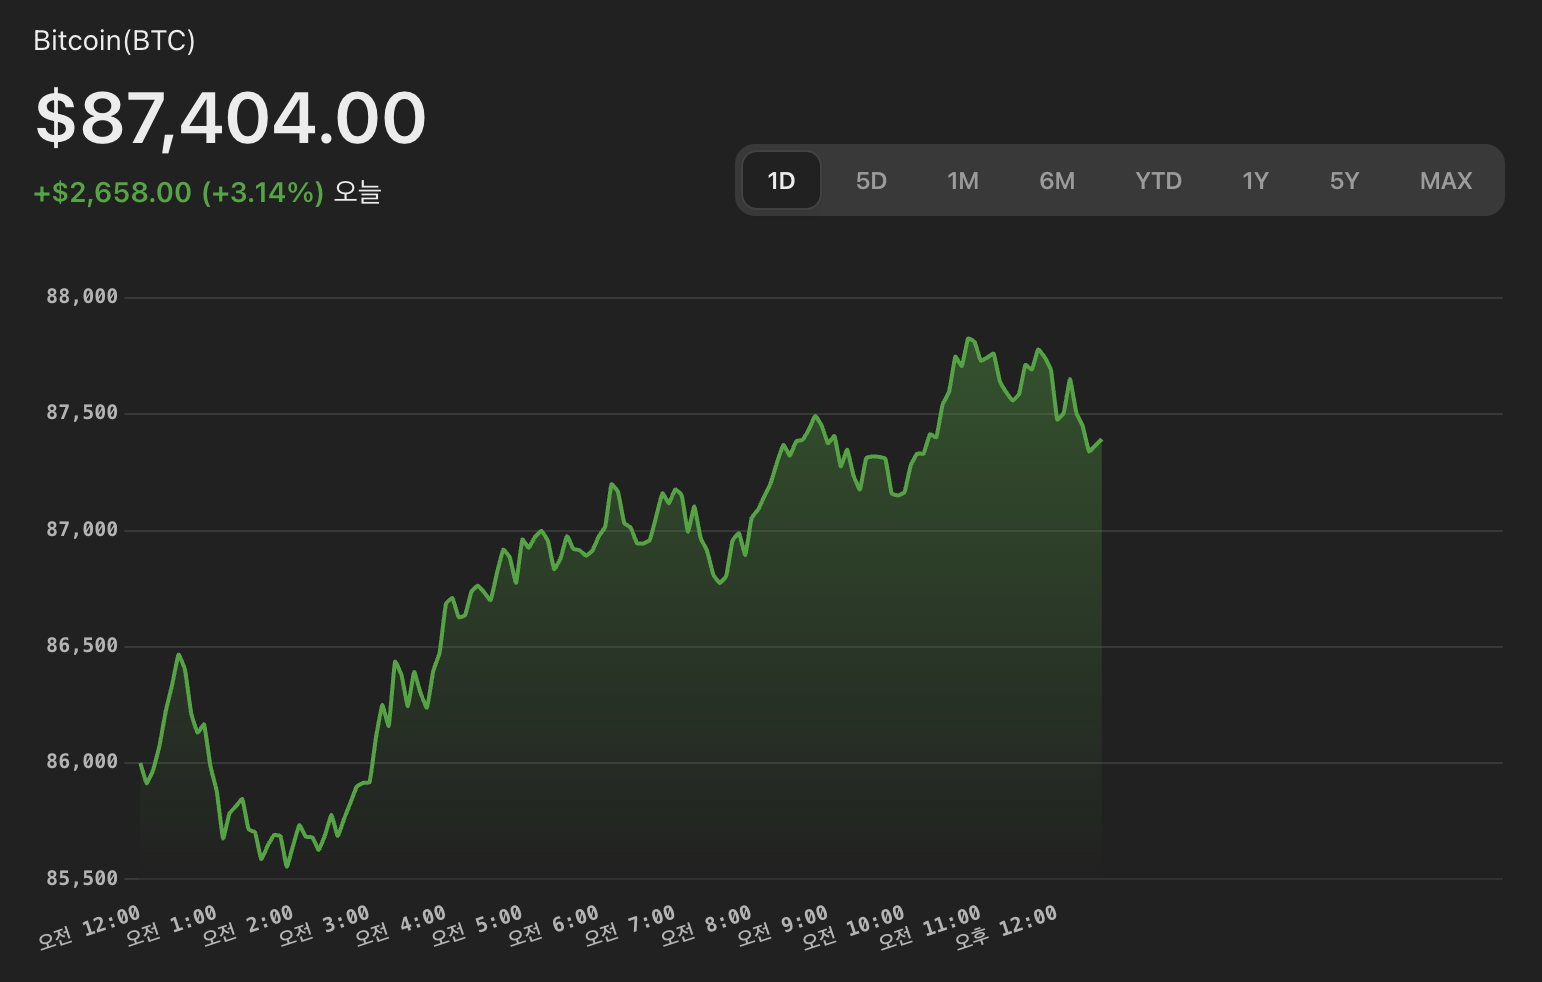Viewport: 1542px width, 982px height.
Task: Click the 오전 5:00 x-axis label
Action: [x=477, y=927]
